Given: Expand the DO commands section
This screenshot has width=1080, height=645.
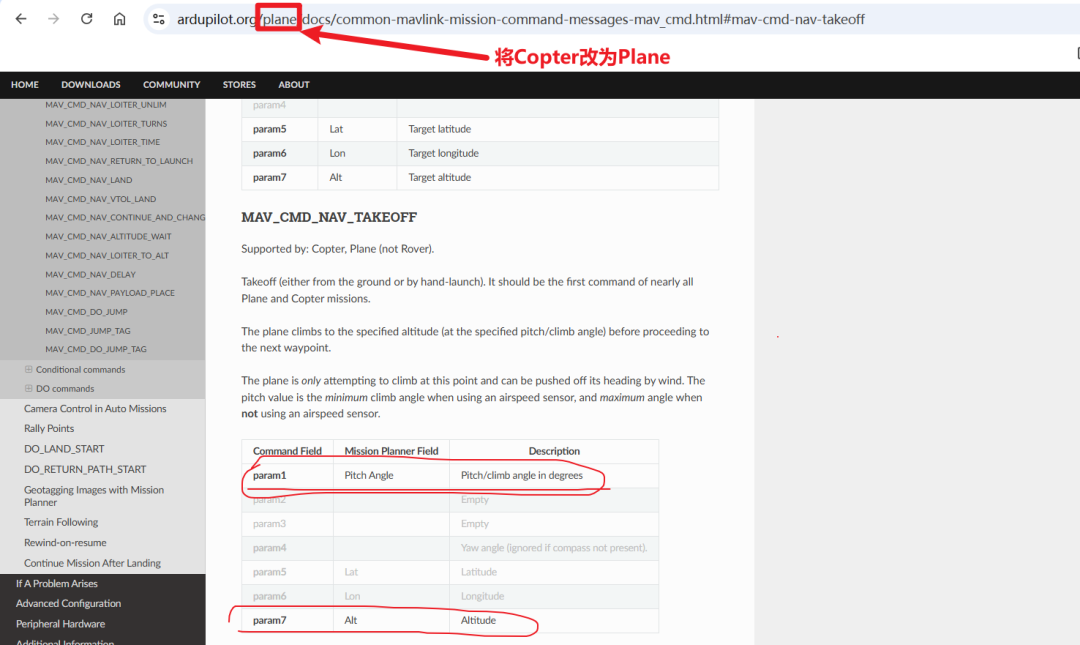Looking at the screenshot, I should tap(28, 389).
